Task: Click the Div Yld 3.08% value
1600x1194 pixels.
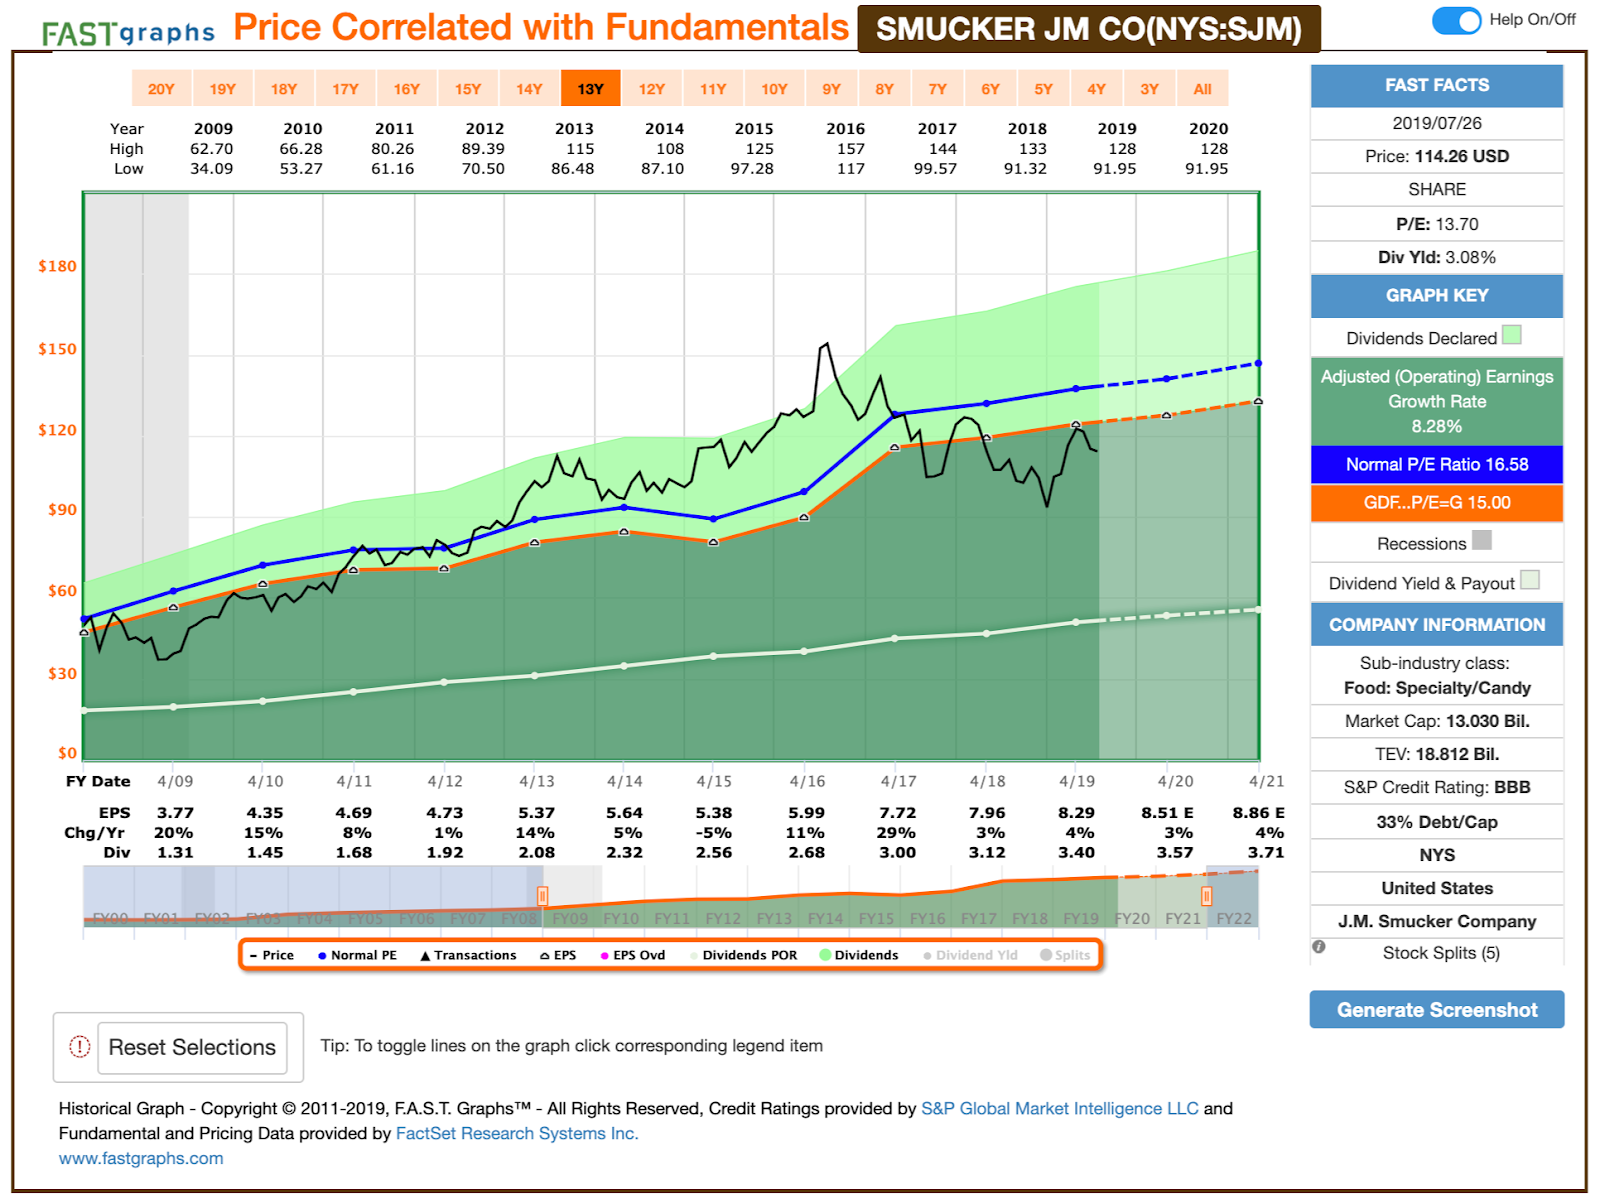Action: point(1468,257)
